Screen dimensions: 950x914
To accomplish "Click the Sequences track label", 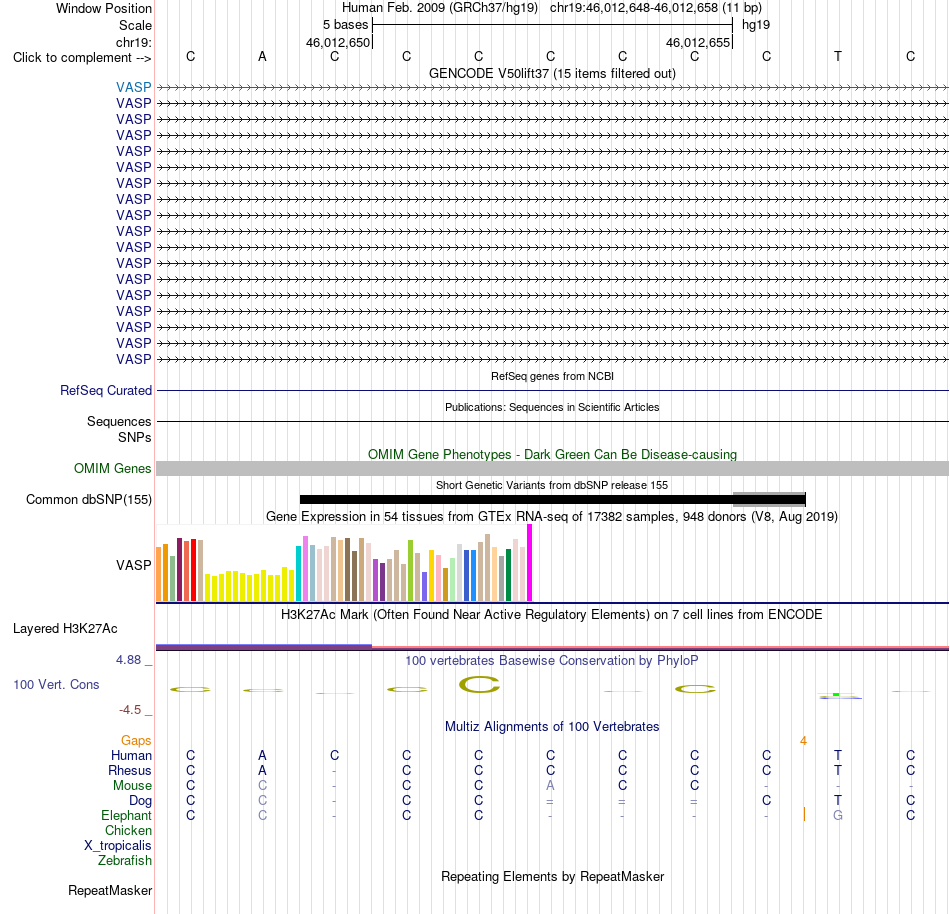I will [x=119, y=422].
